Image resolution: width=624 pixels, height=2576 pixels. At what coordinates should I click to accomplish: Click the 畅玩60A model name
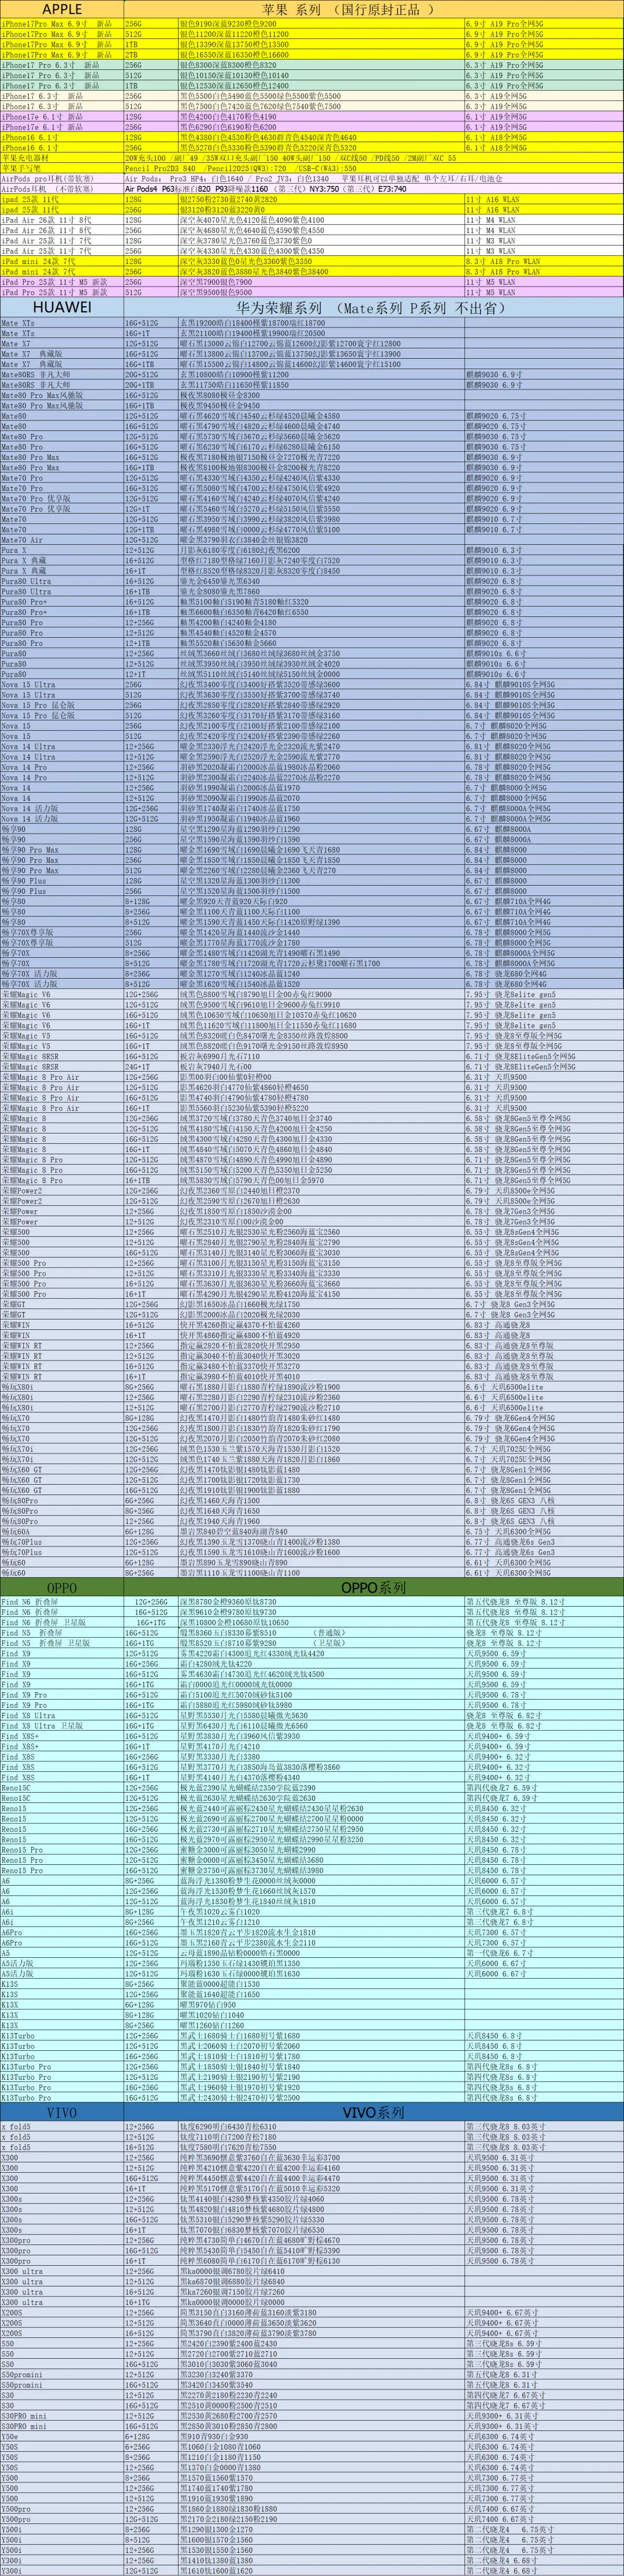point(15,1531)
